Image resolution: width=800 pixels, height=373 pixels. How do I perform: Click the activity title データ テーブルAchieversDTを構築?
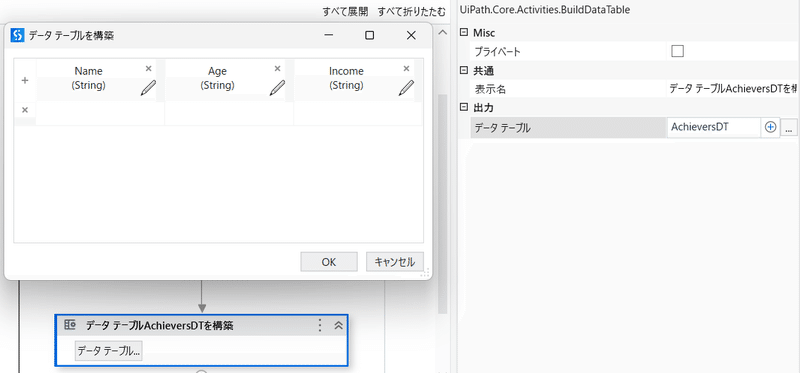tap(160, 325)
